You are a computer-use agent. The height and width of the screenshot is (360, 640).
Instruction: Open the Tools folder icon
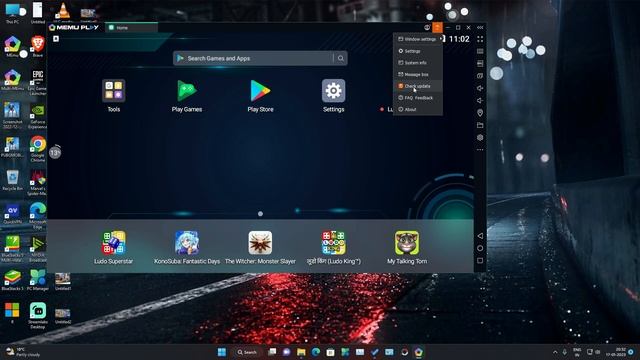(x=113, y=91)
